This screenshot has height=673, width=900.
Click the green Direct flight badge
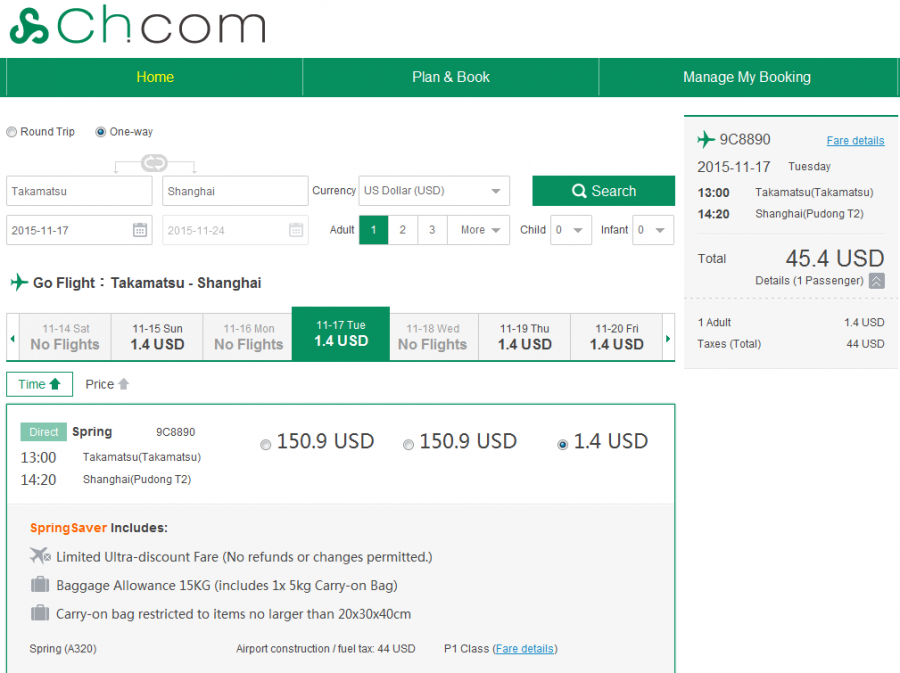tap(44, 432)
